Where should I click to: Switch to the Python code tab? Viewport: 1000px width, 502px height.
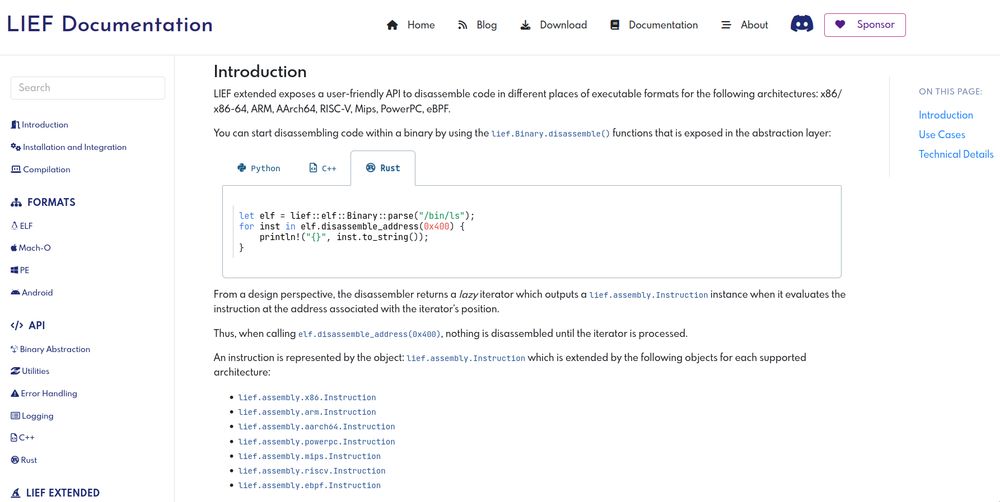pos(259,168)
